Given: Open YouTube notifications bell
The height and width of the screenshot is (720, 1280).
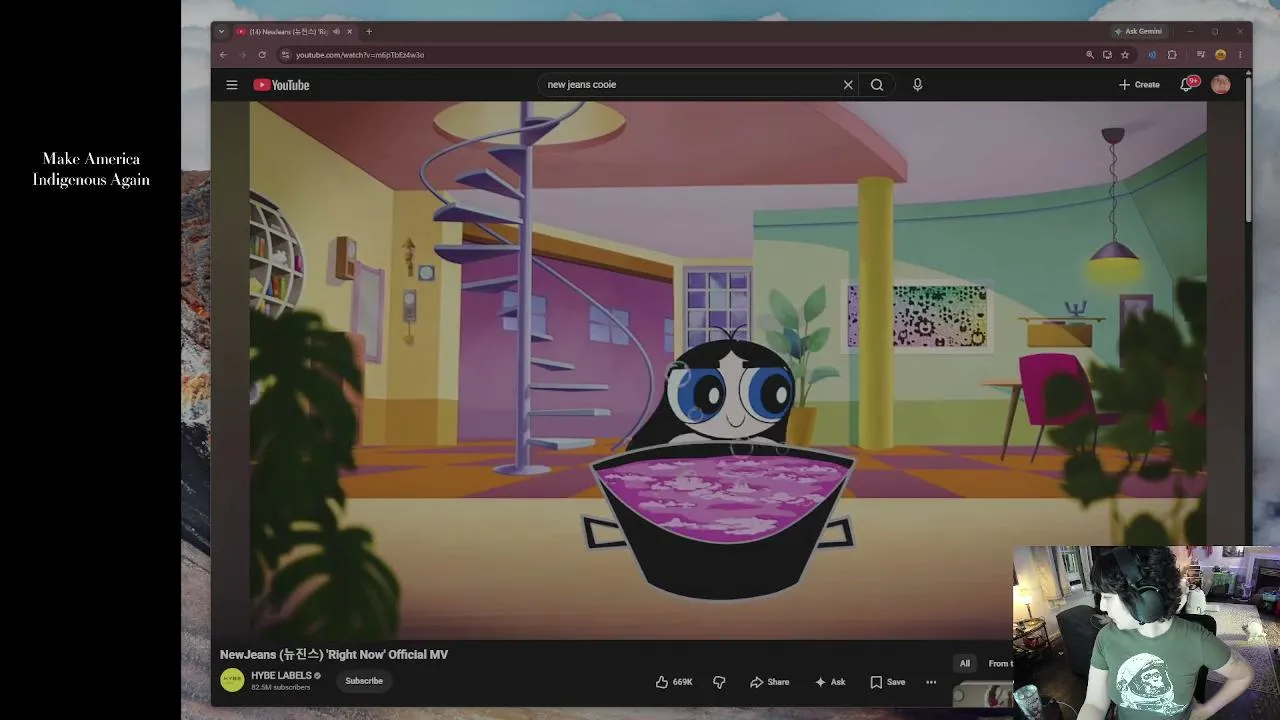Looking at the screenshot, I should 1187,85.
